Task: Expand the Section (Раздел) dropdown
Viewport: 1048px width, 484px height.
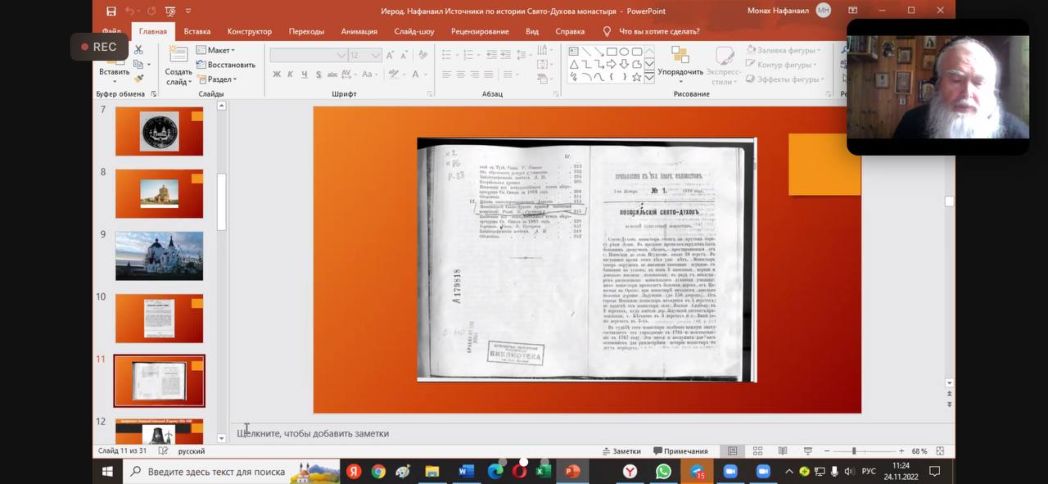Action: click(220, 79)
